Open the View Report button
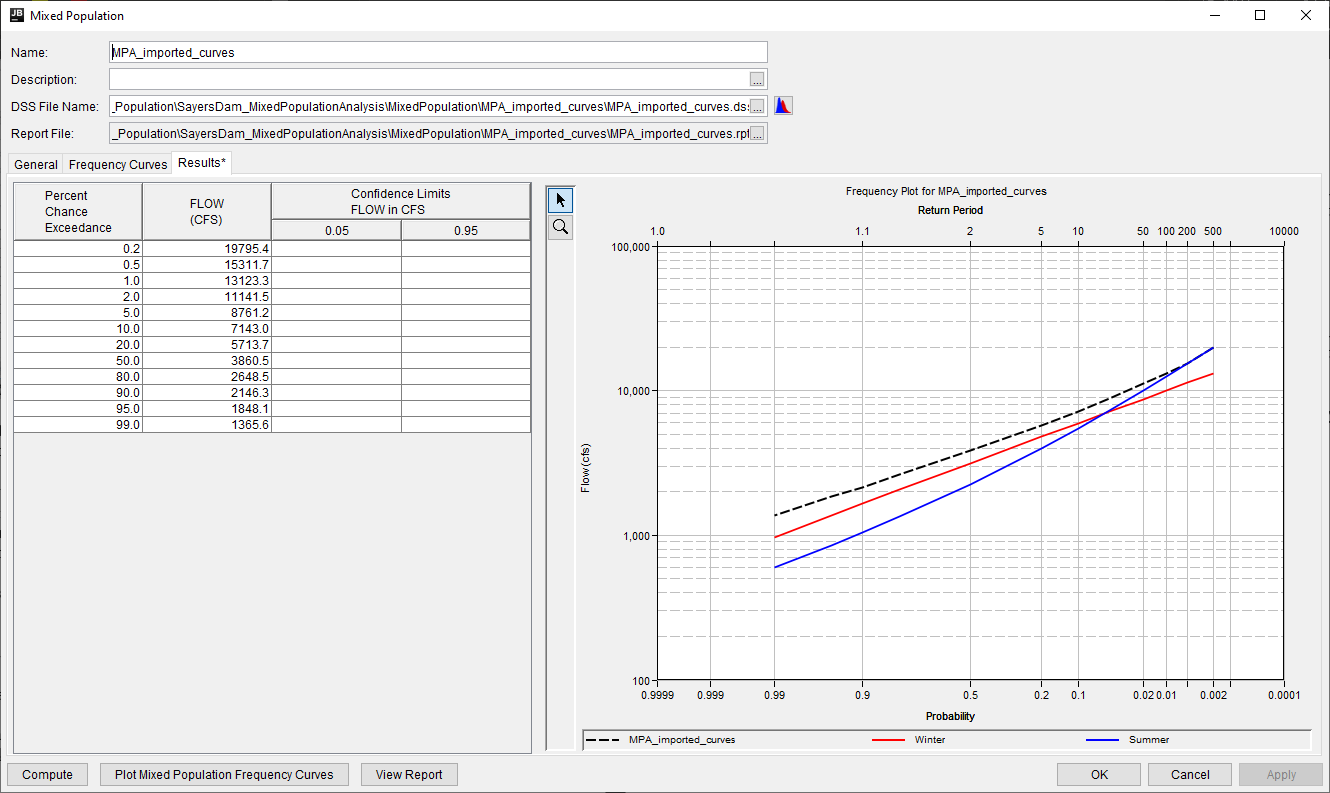Image resolution: width=1330 pixels, height=793 pixels. tap(409, 774)
